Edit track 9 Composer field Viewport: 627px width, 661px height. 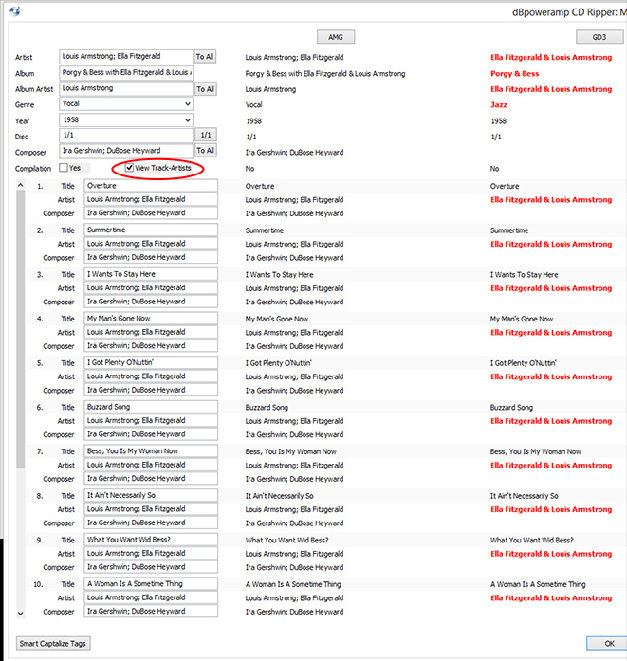[151, 567]
